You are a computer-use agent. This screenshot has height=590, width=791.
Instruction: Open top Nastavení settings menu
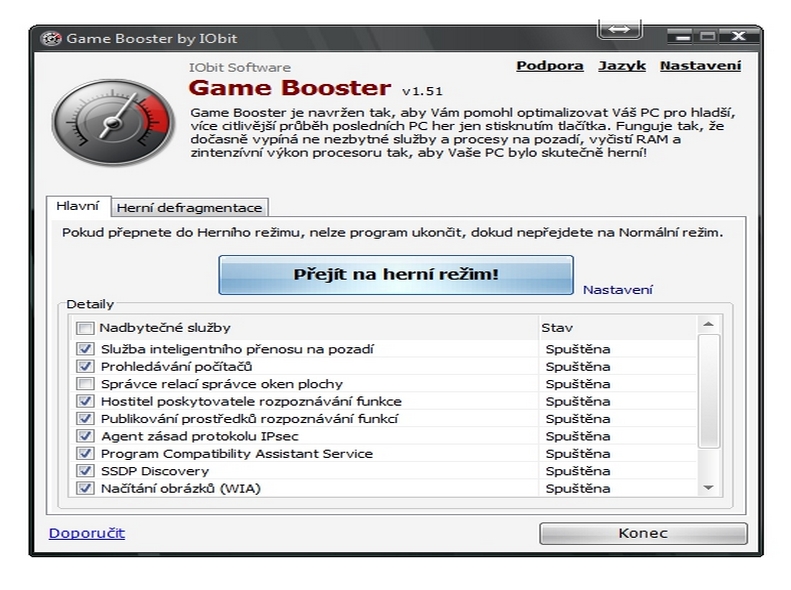[701, 66]
